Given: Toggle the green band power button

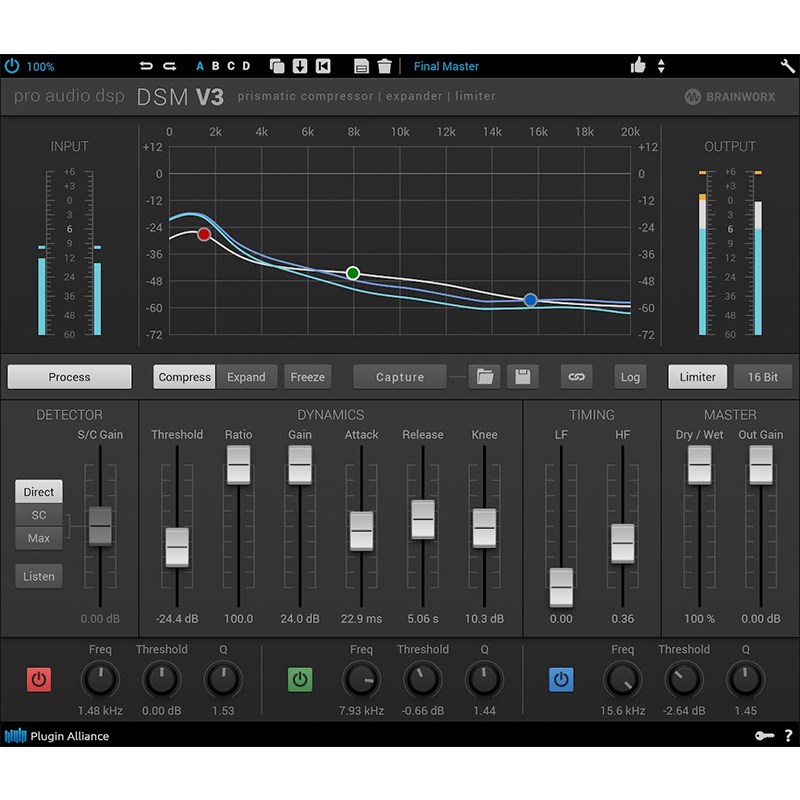Looking at the screenshot, I should point(300,680).
